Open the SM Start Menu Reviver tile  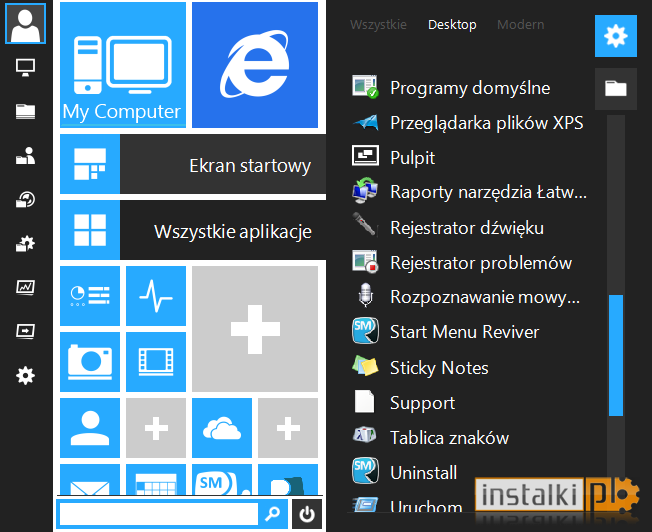(x=222, y=479)
